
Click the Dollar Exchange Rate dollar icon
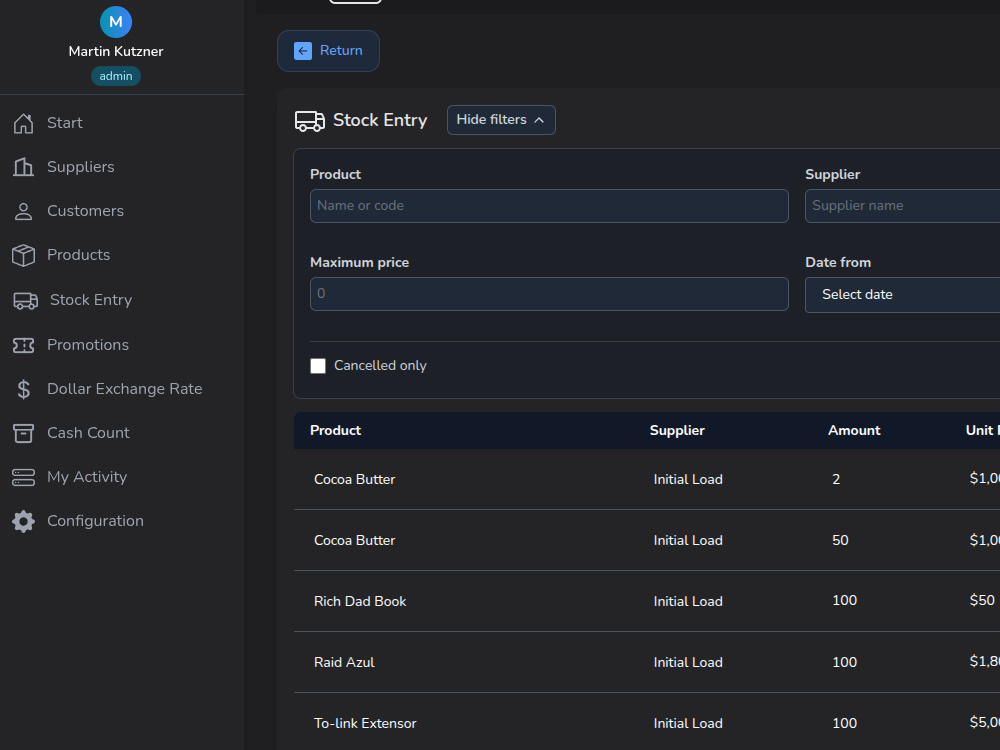click(x=24, y=389)
